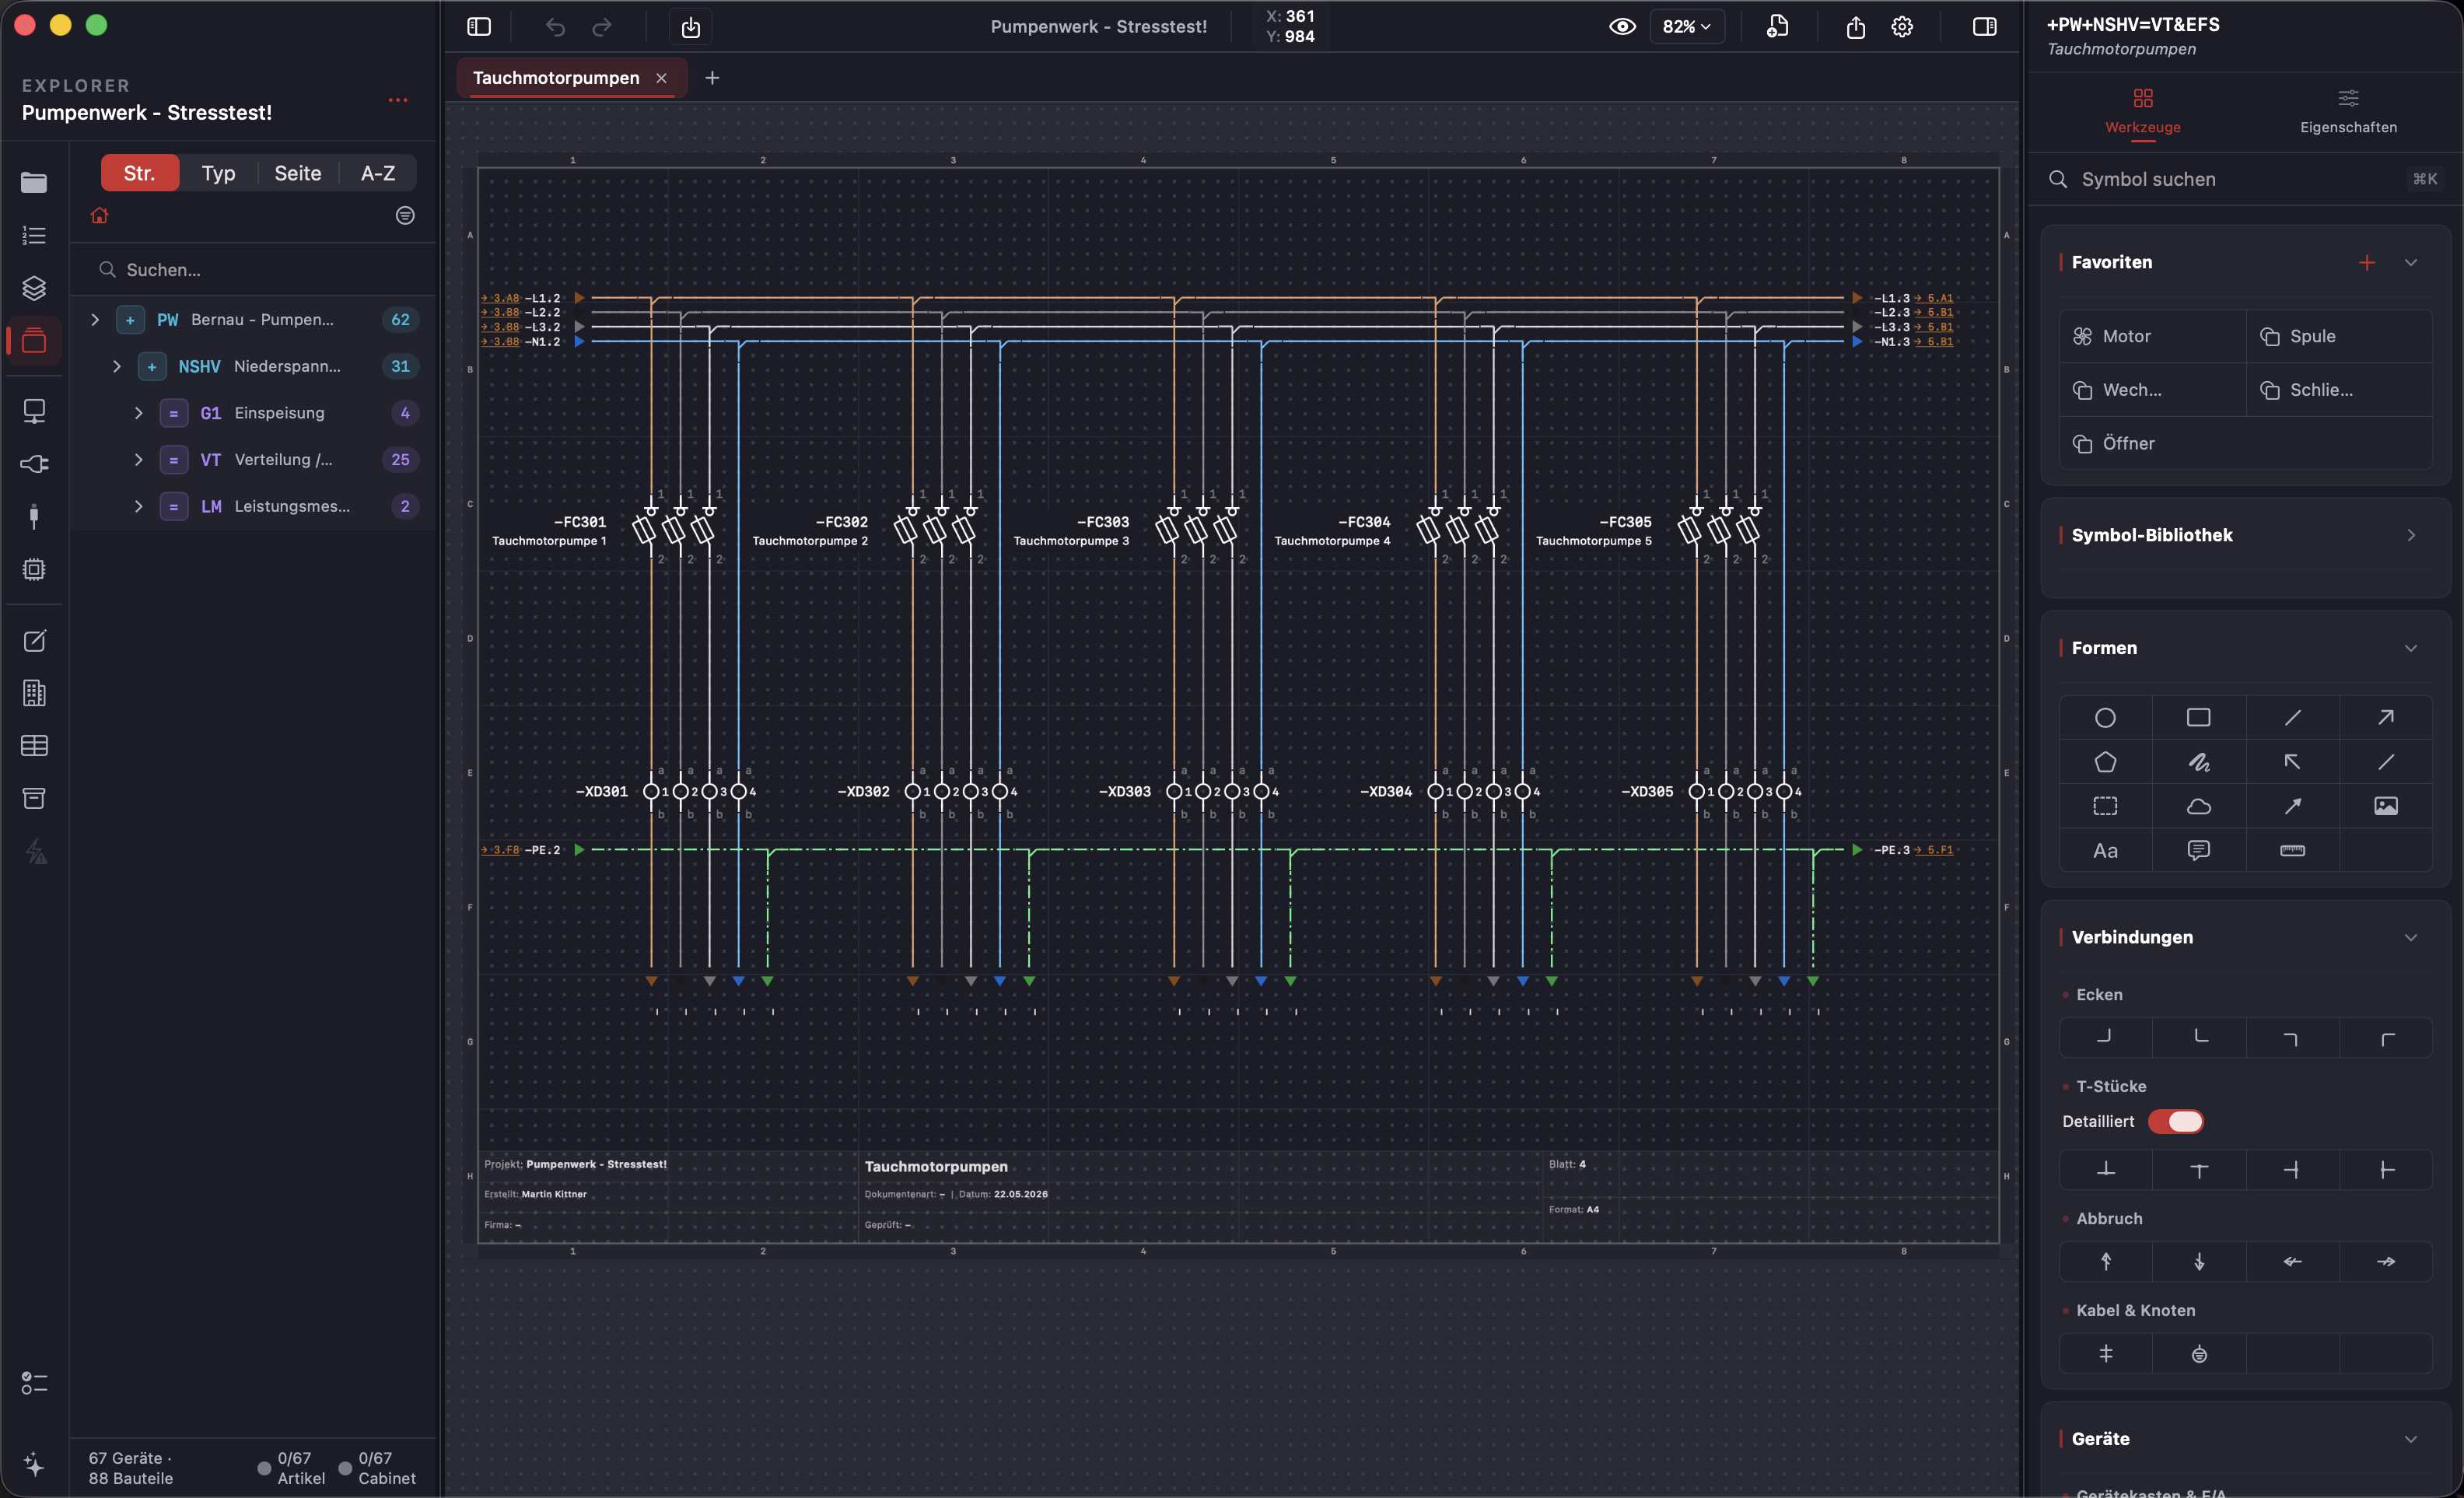Select the Typ sorting tab

pyautogui.click(x=218, y=173)
